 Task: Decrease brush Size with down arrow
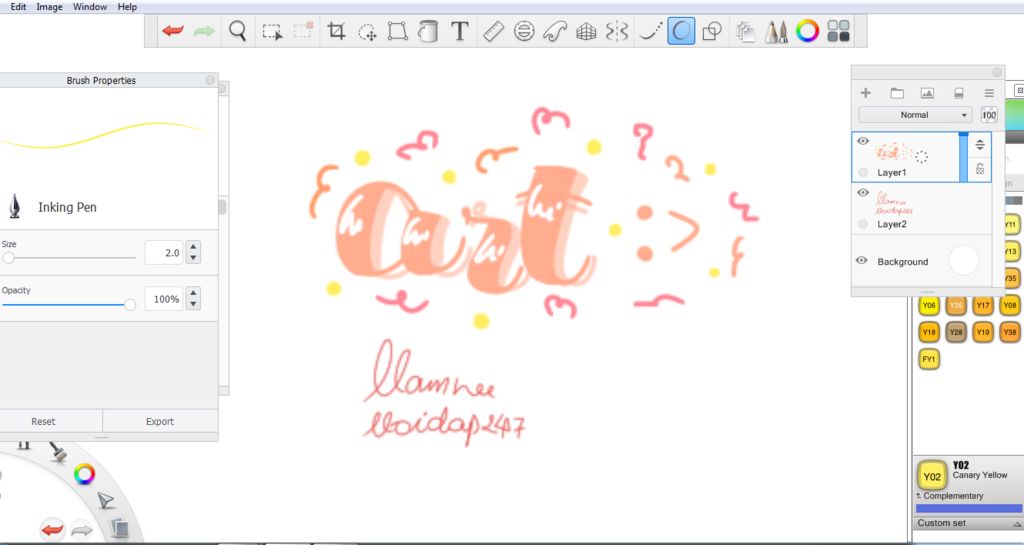click(x=193, y=258)
